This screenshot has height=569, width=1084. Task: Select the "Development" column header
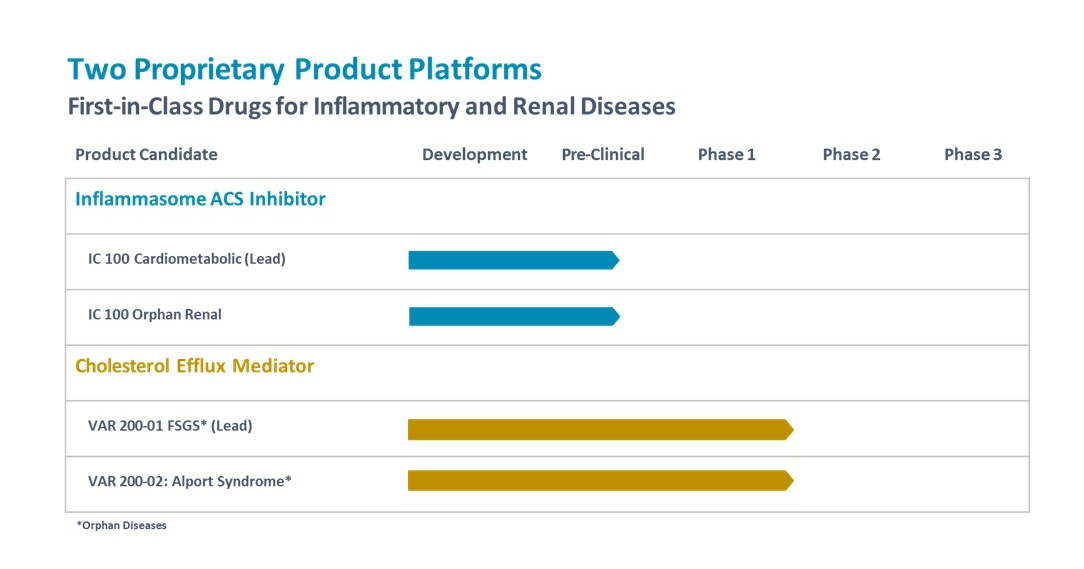[474, 154]
